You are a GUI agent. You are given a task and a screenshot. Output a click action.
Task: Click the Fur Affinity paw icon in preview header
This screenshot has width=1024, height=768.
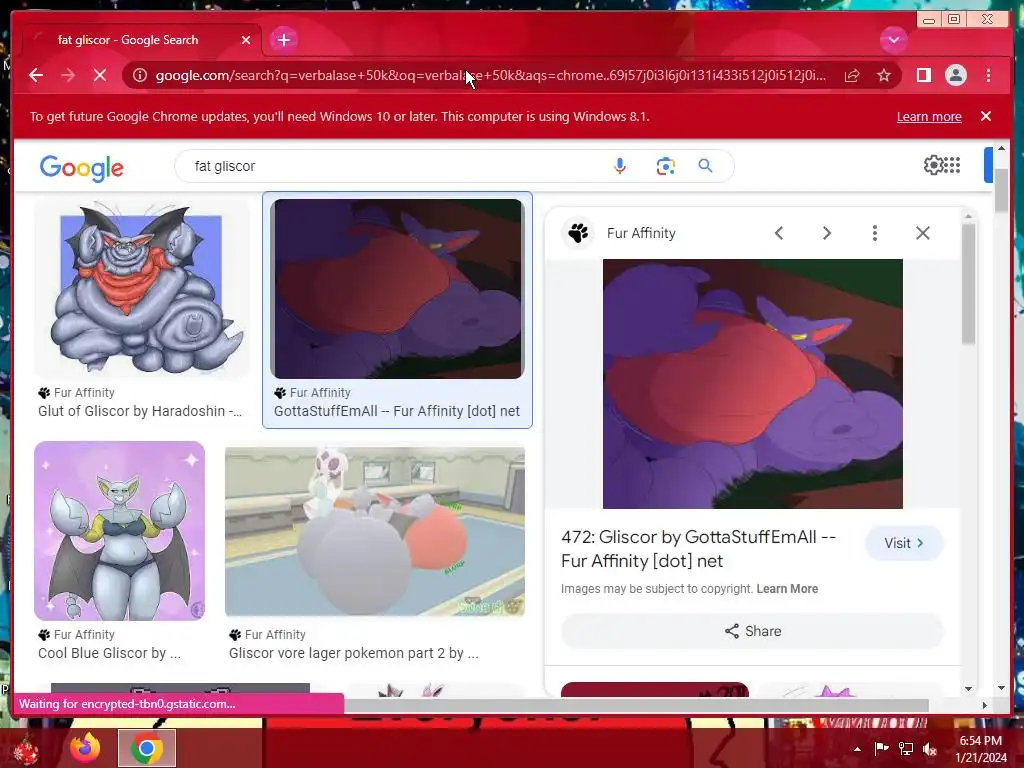pyautogui.click(x=578, y=233)
